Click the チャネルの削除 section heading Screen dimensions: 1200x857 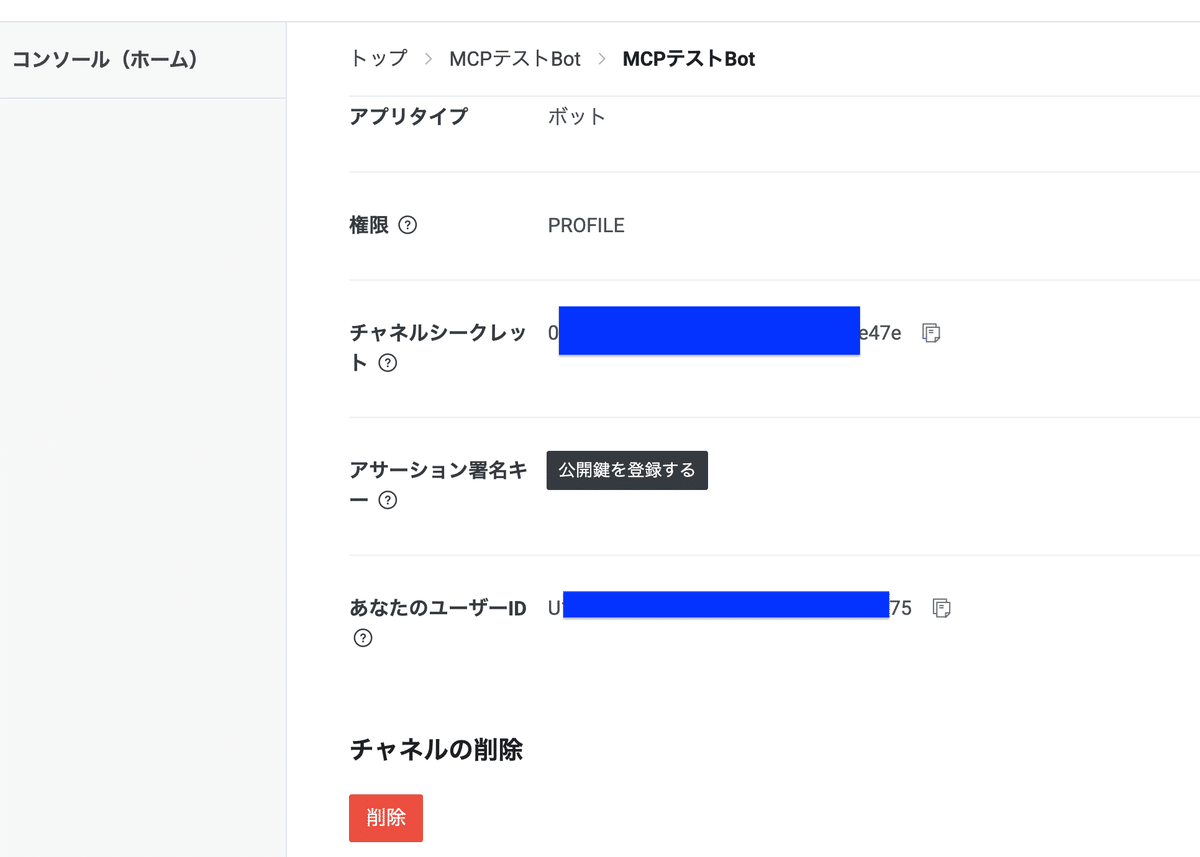click(x=436, y=749)
